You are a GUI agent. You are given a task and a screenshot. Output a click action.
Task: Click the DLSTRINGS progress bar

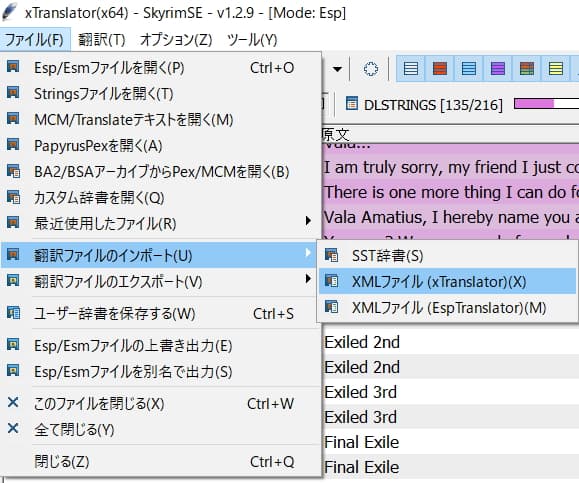tap(547, 104)
